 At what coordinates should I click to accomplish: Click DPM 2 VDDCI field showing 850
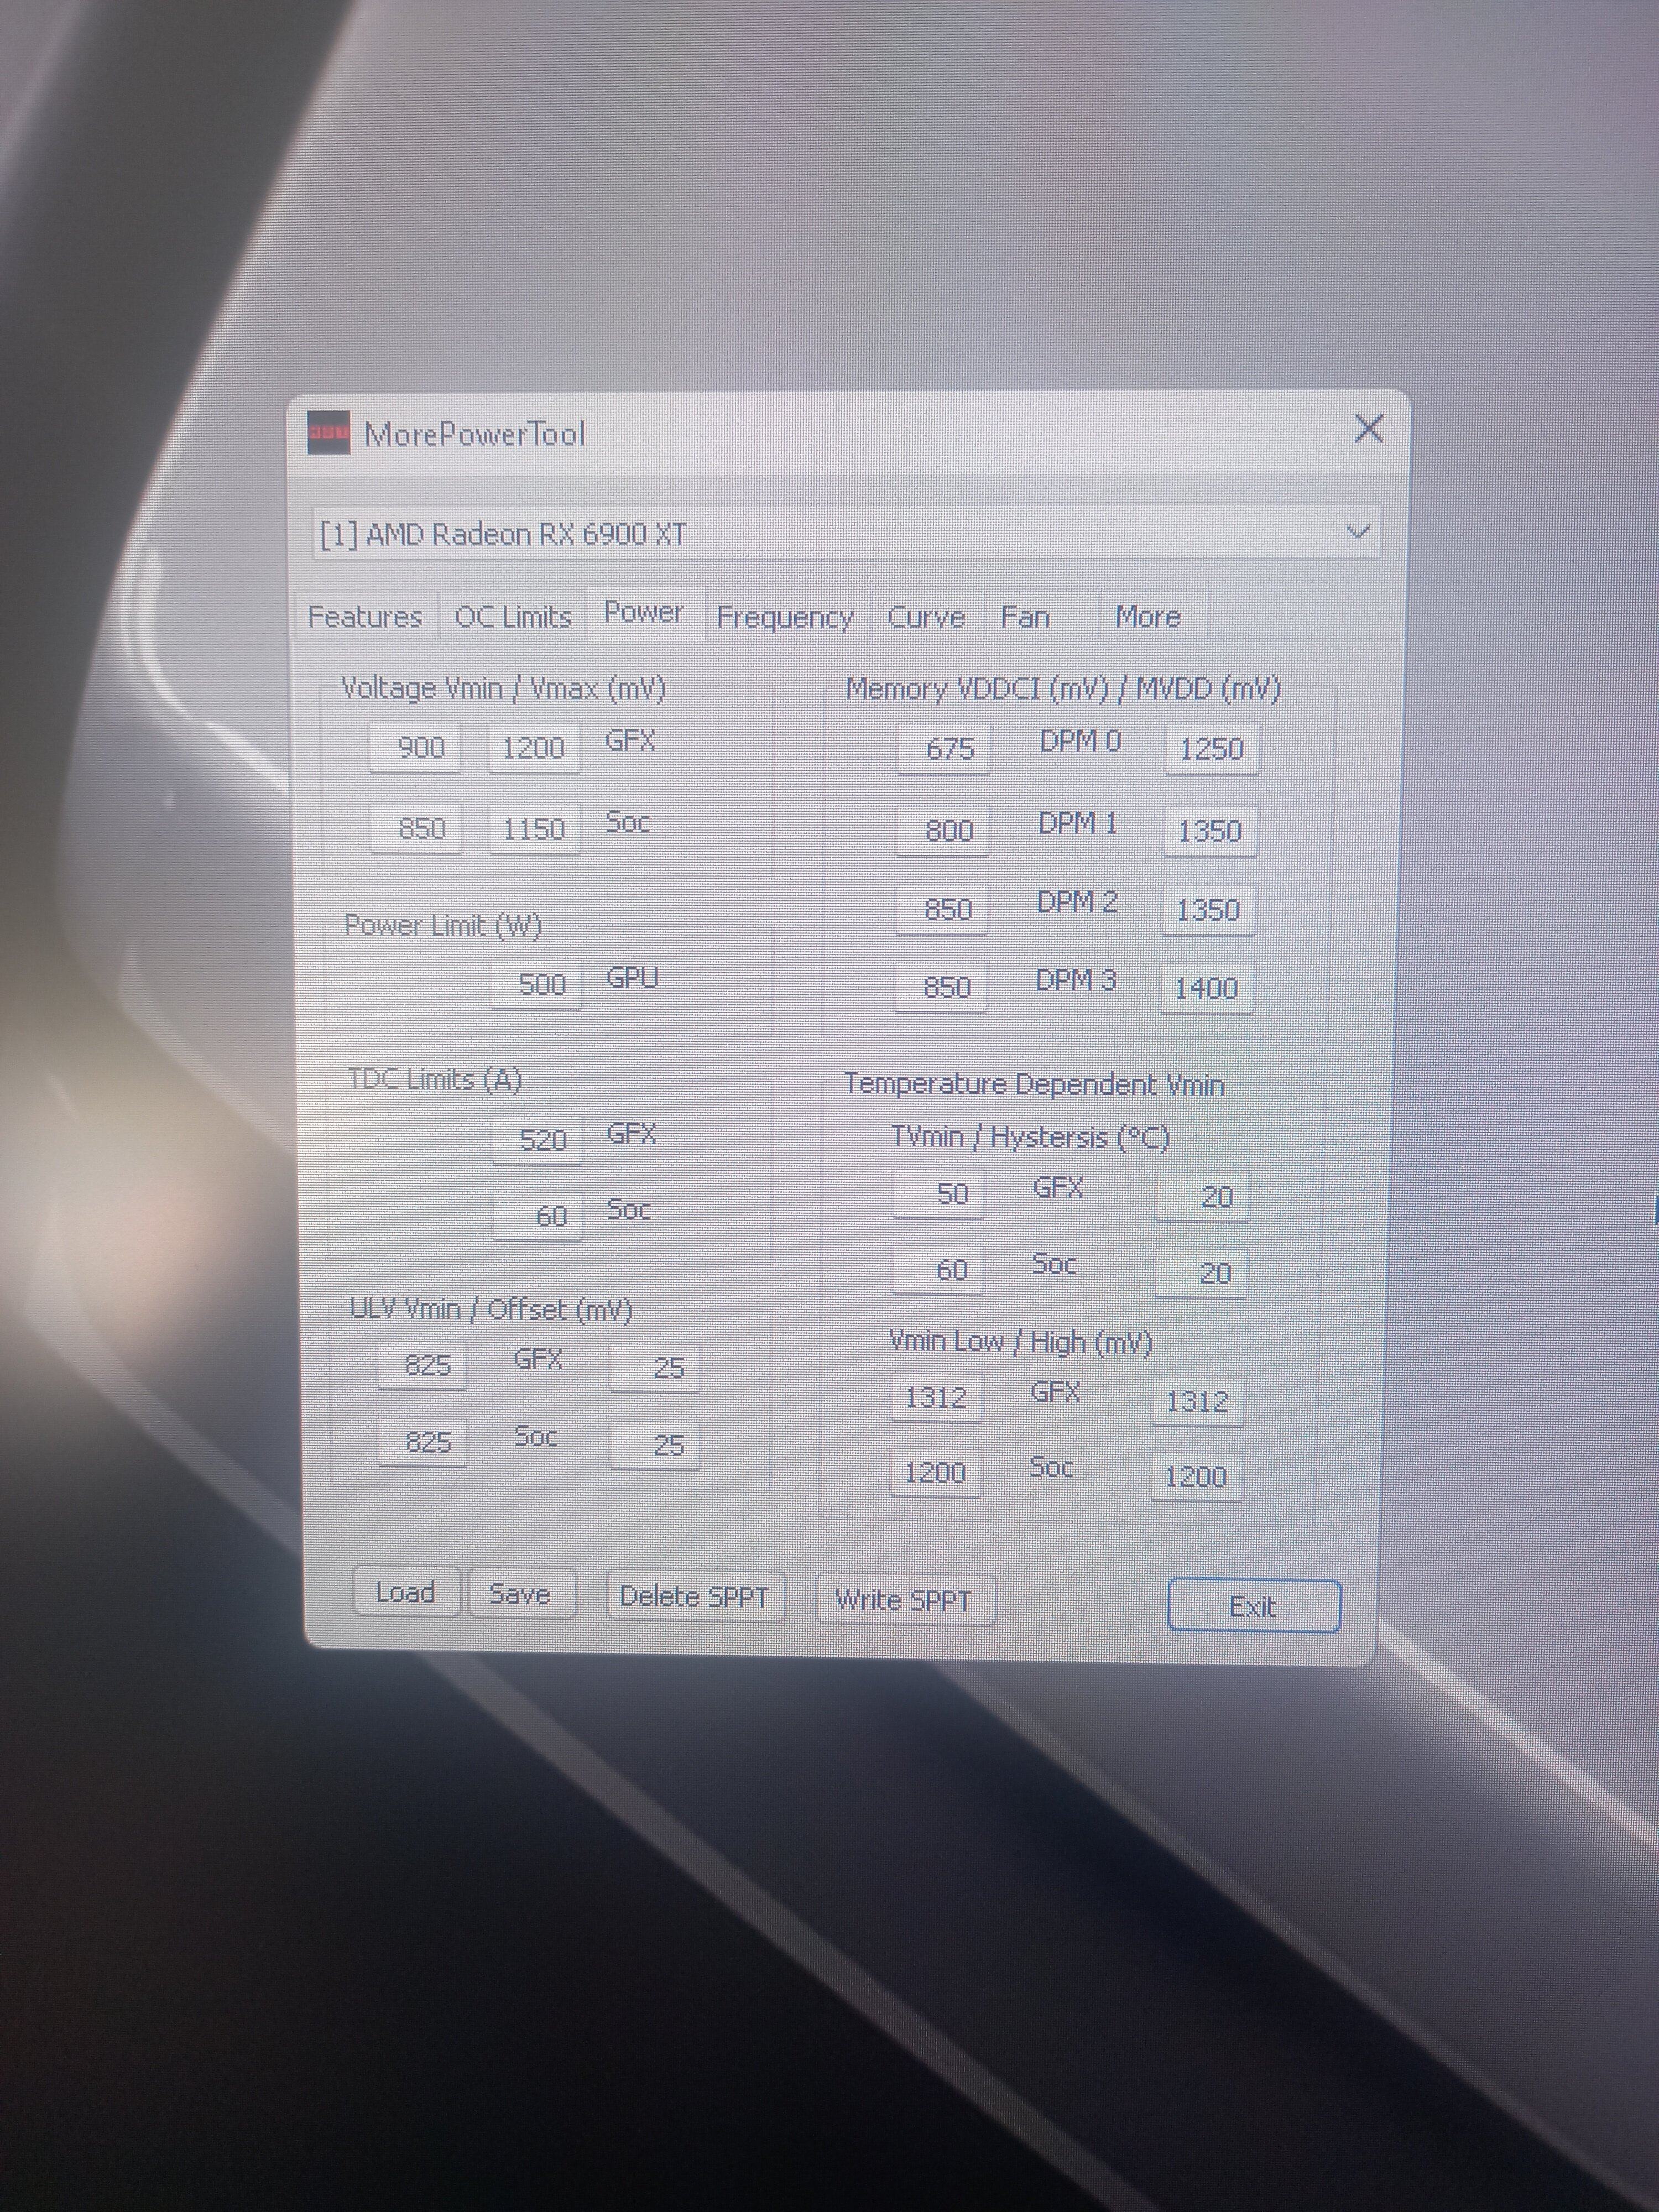tap(942, 909)
